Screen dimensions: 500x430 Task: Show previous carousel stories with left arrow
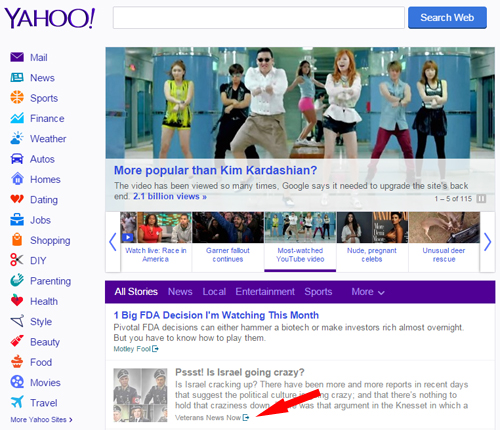(113, 242)
